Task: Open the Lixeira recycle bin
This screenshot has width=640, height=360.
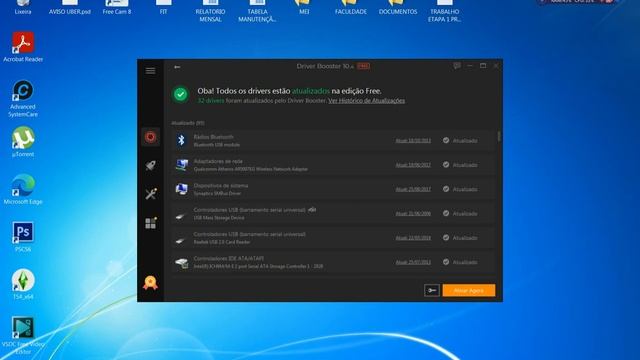Action: [x=23, y=8]
